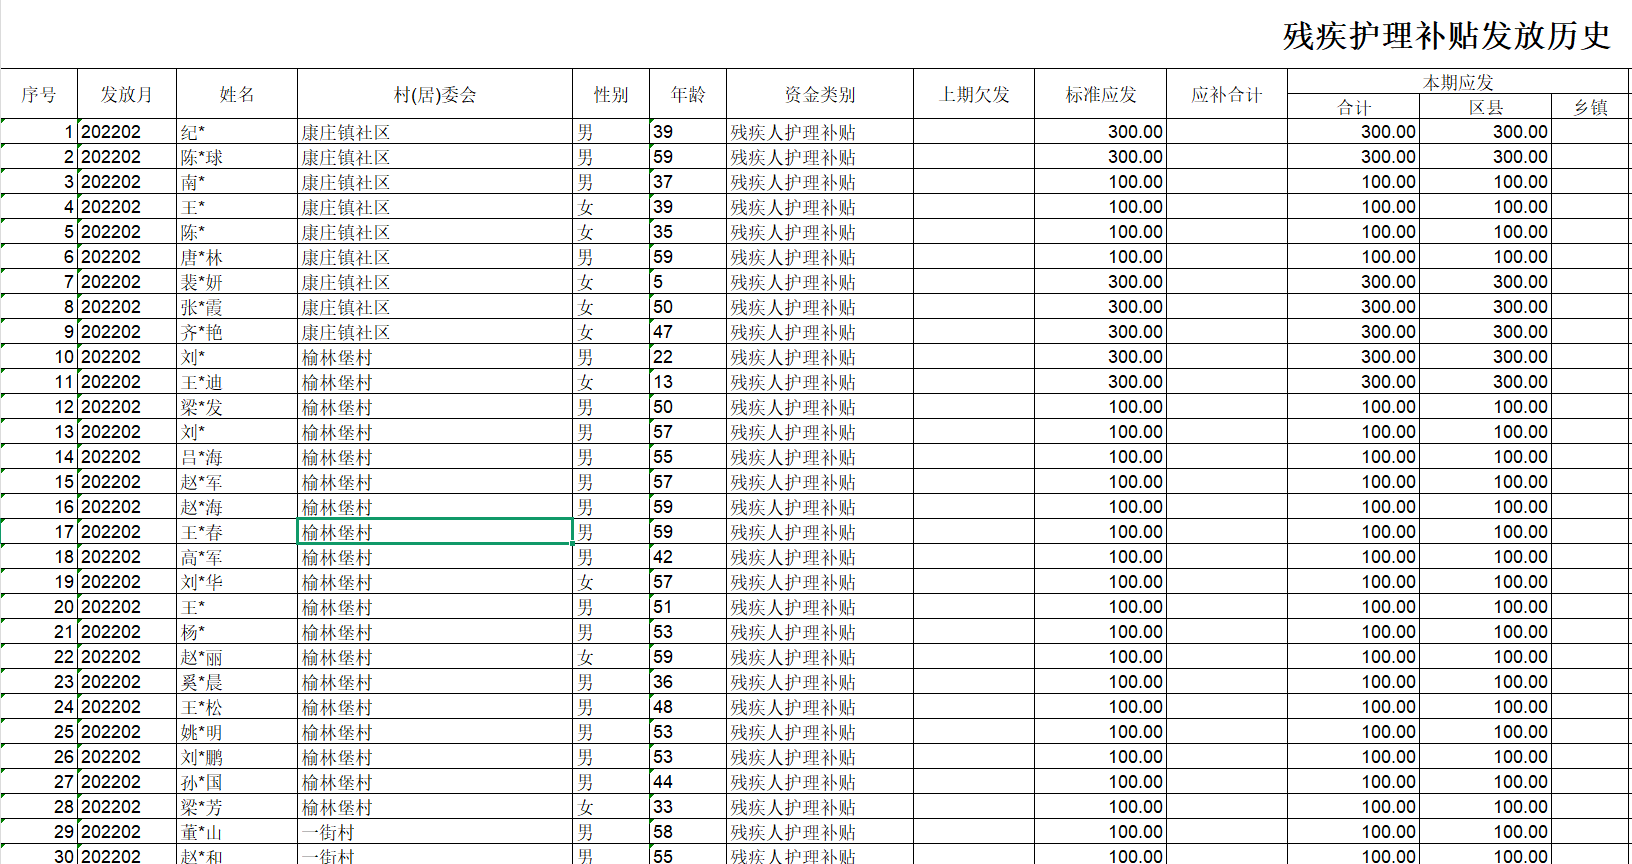Viewport: 1632px width, 864px height.
Task: Select the name cell 高*军
Action: point(237,557)
